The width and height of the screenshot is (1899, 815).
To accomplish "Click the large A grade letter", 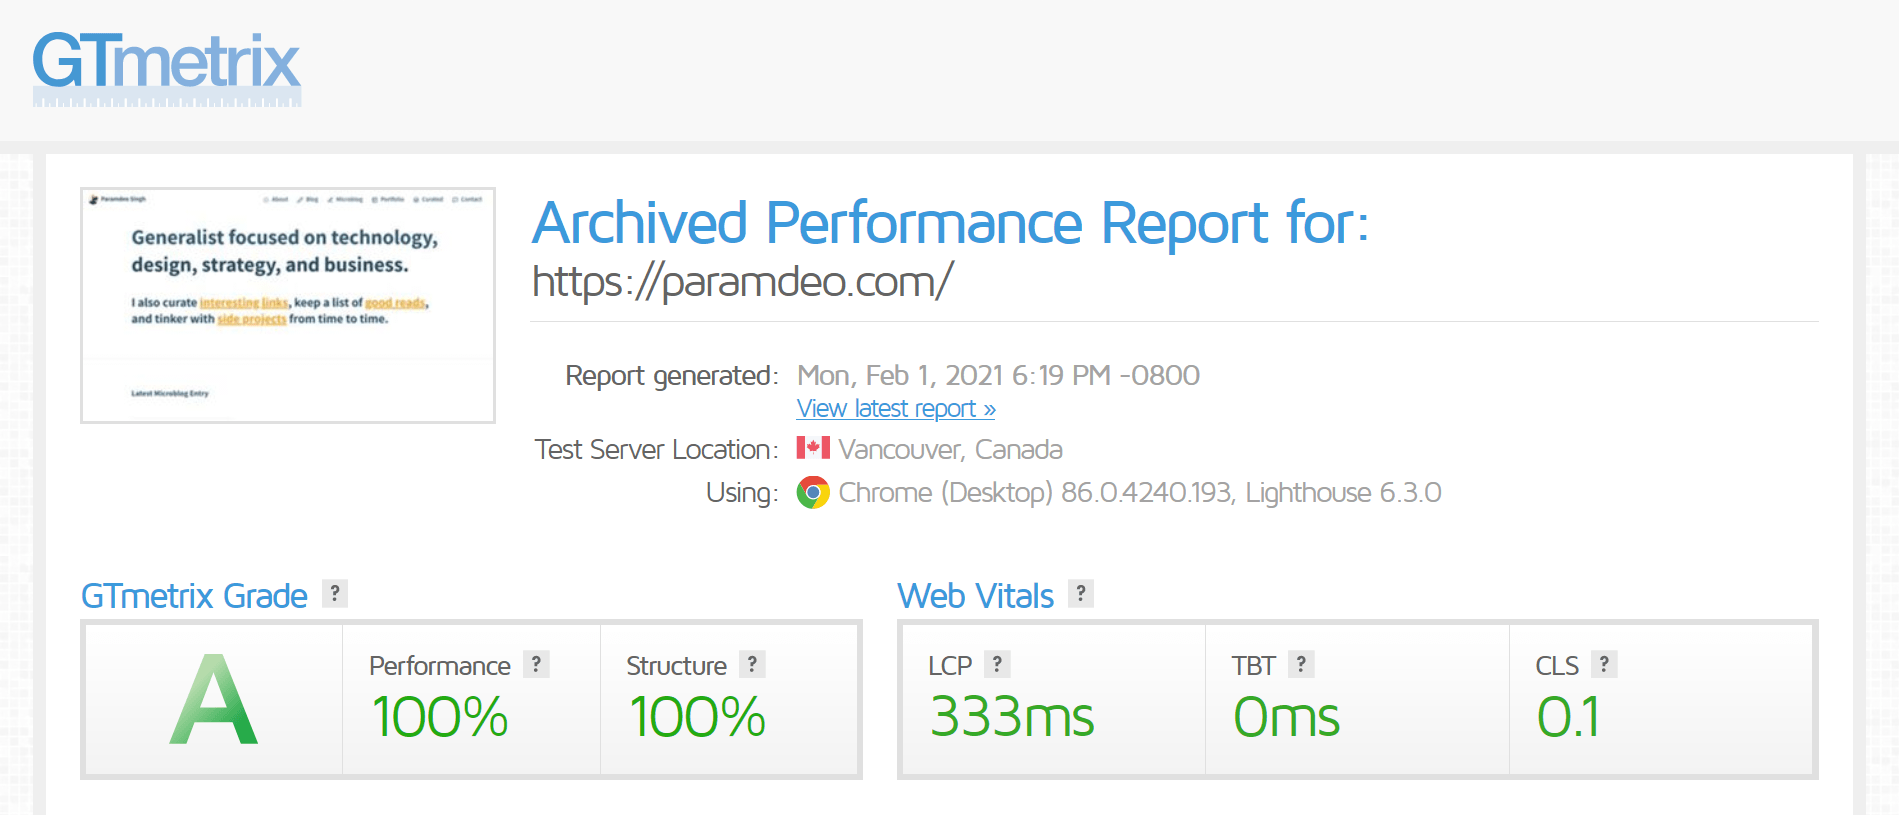I will tap(214, 699).
